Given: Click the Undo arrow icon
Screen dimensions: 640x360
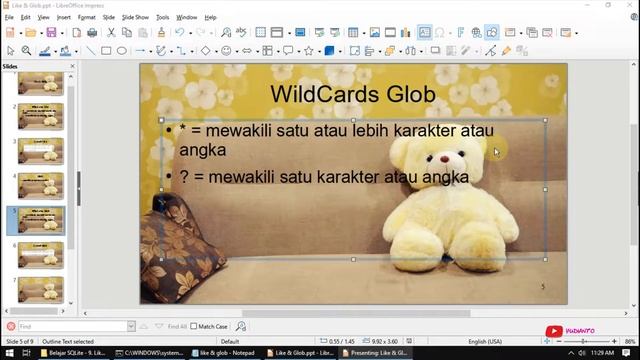Looking at the screenshot, I should (x=180, y=32).
